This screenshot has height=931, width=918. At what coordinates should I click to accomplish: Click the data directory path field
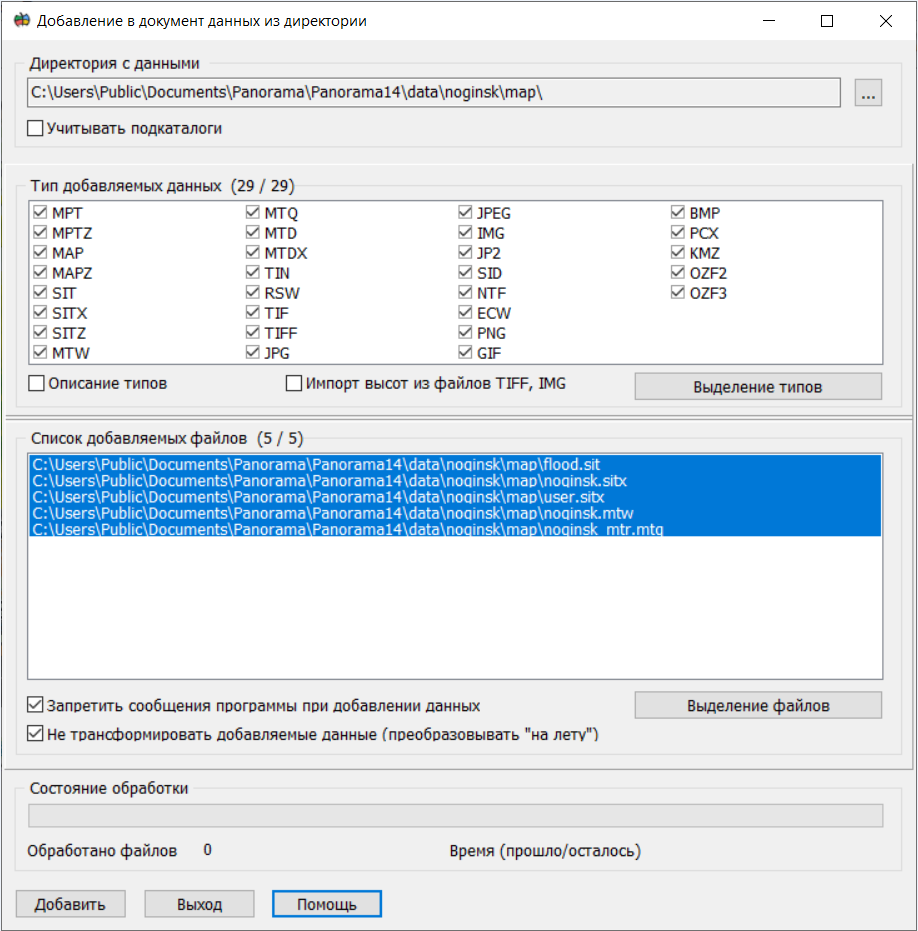click(x=434, y=93)
